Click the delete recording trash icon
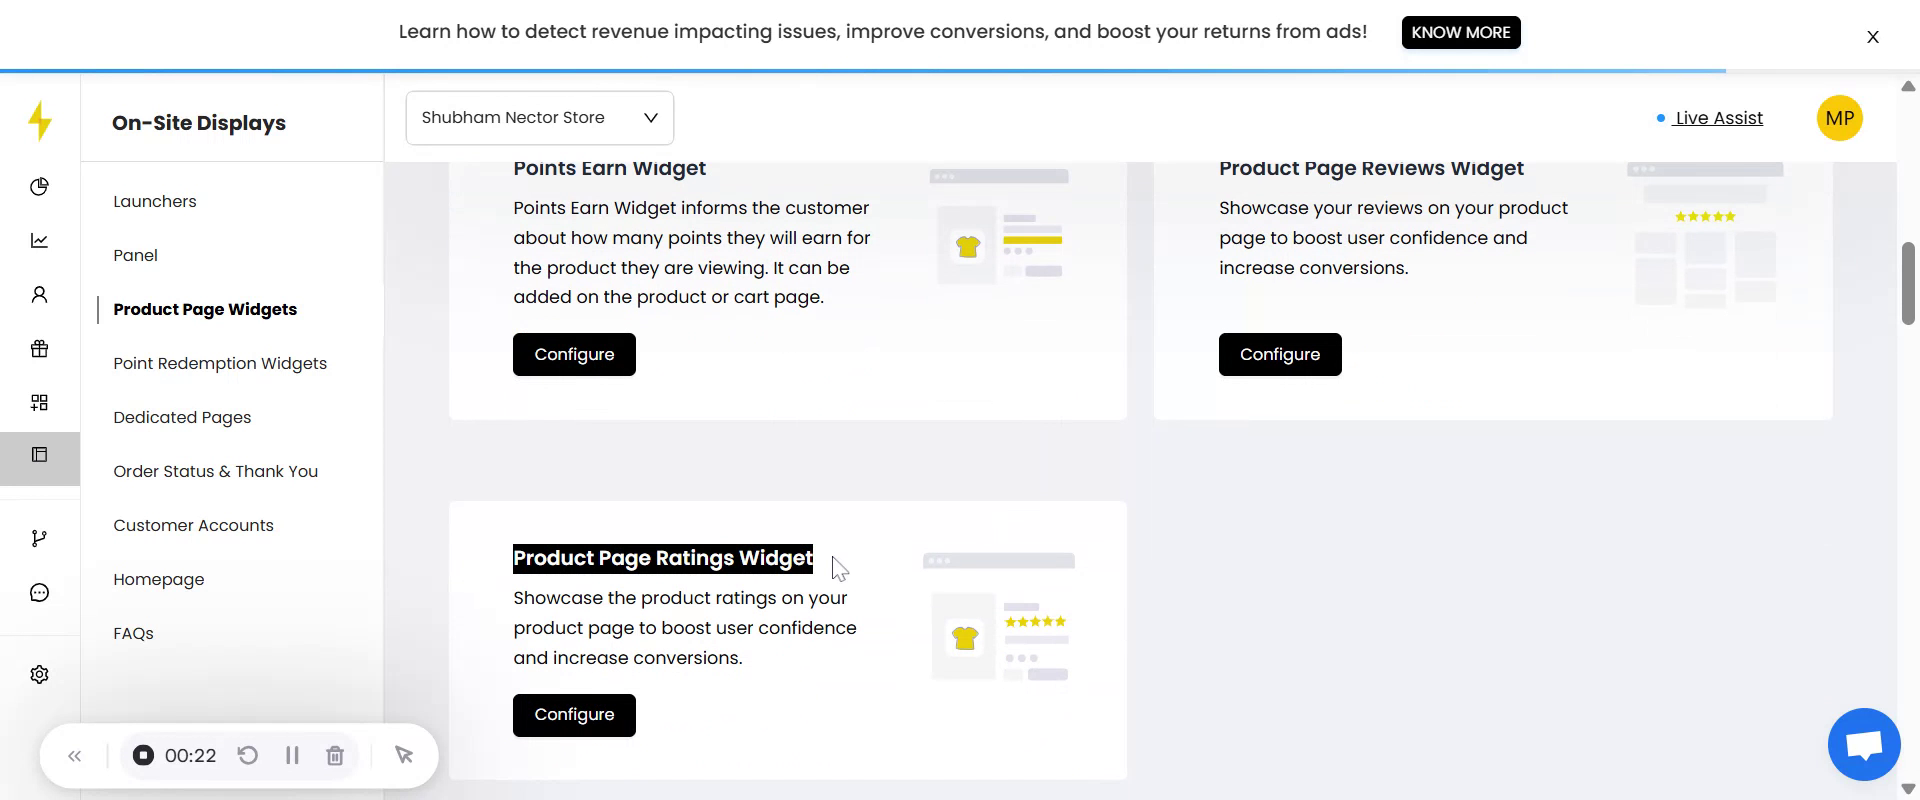 (335, 756)
